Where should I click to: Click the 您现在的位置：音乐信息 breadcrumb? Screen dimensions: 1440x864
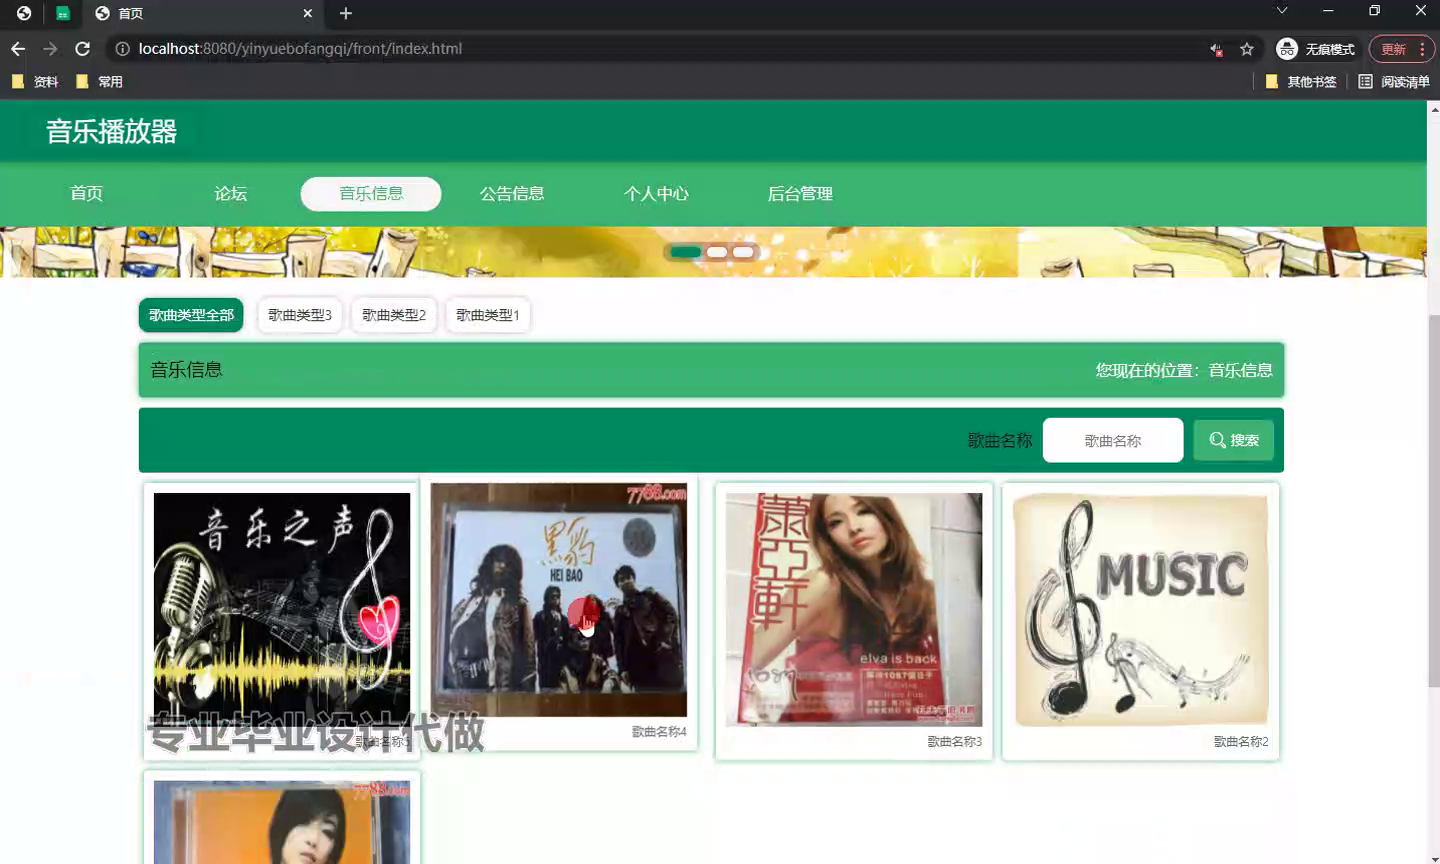1184,371
